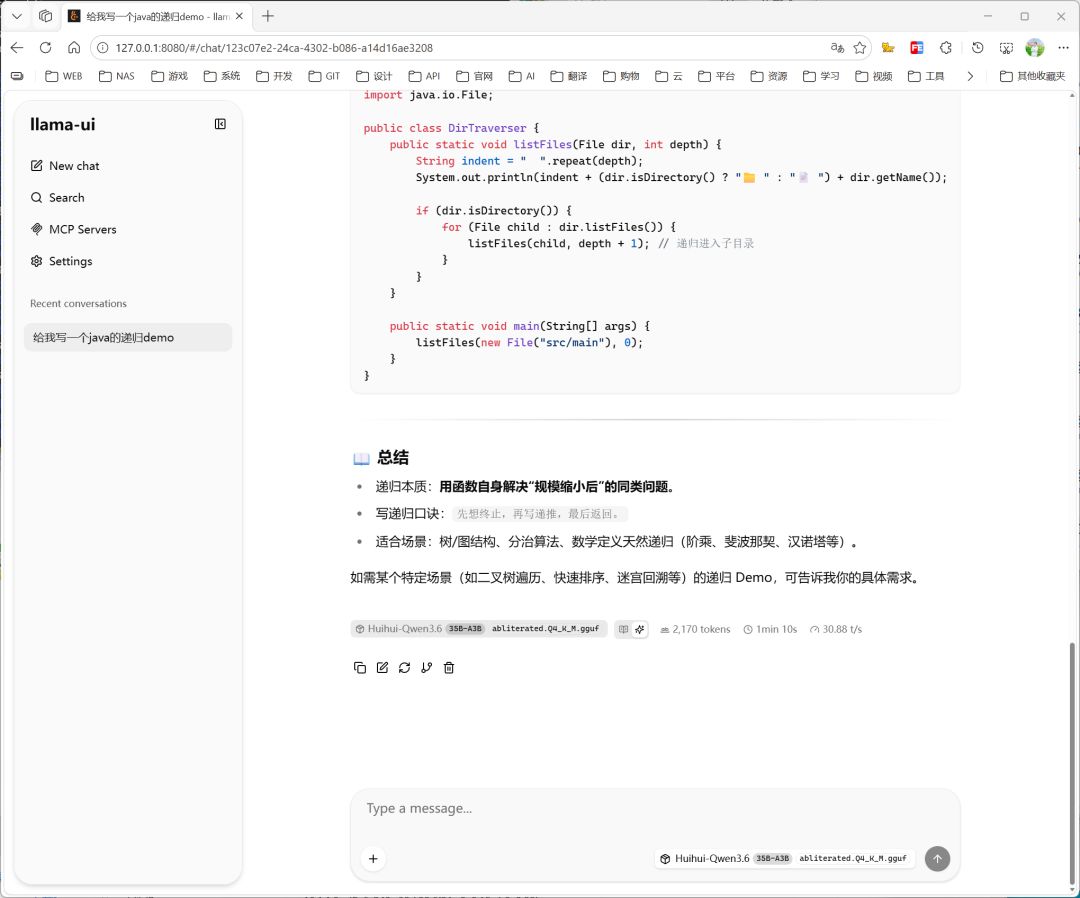Delete the assistant message
1080x898 pixels.
(x=449, y=667)
